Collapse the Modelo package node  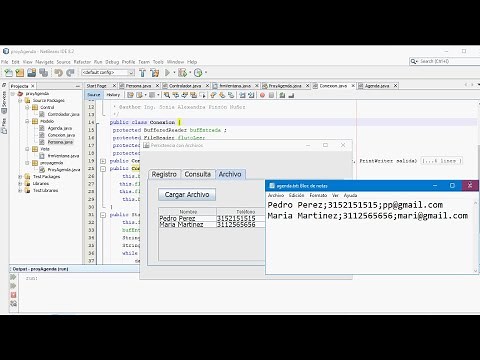pyautogui.click(x=27, y=121)
